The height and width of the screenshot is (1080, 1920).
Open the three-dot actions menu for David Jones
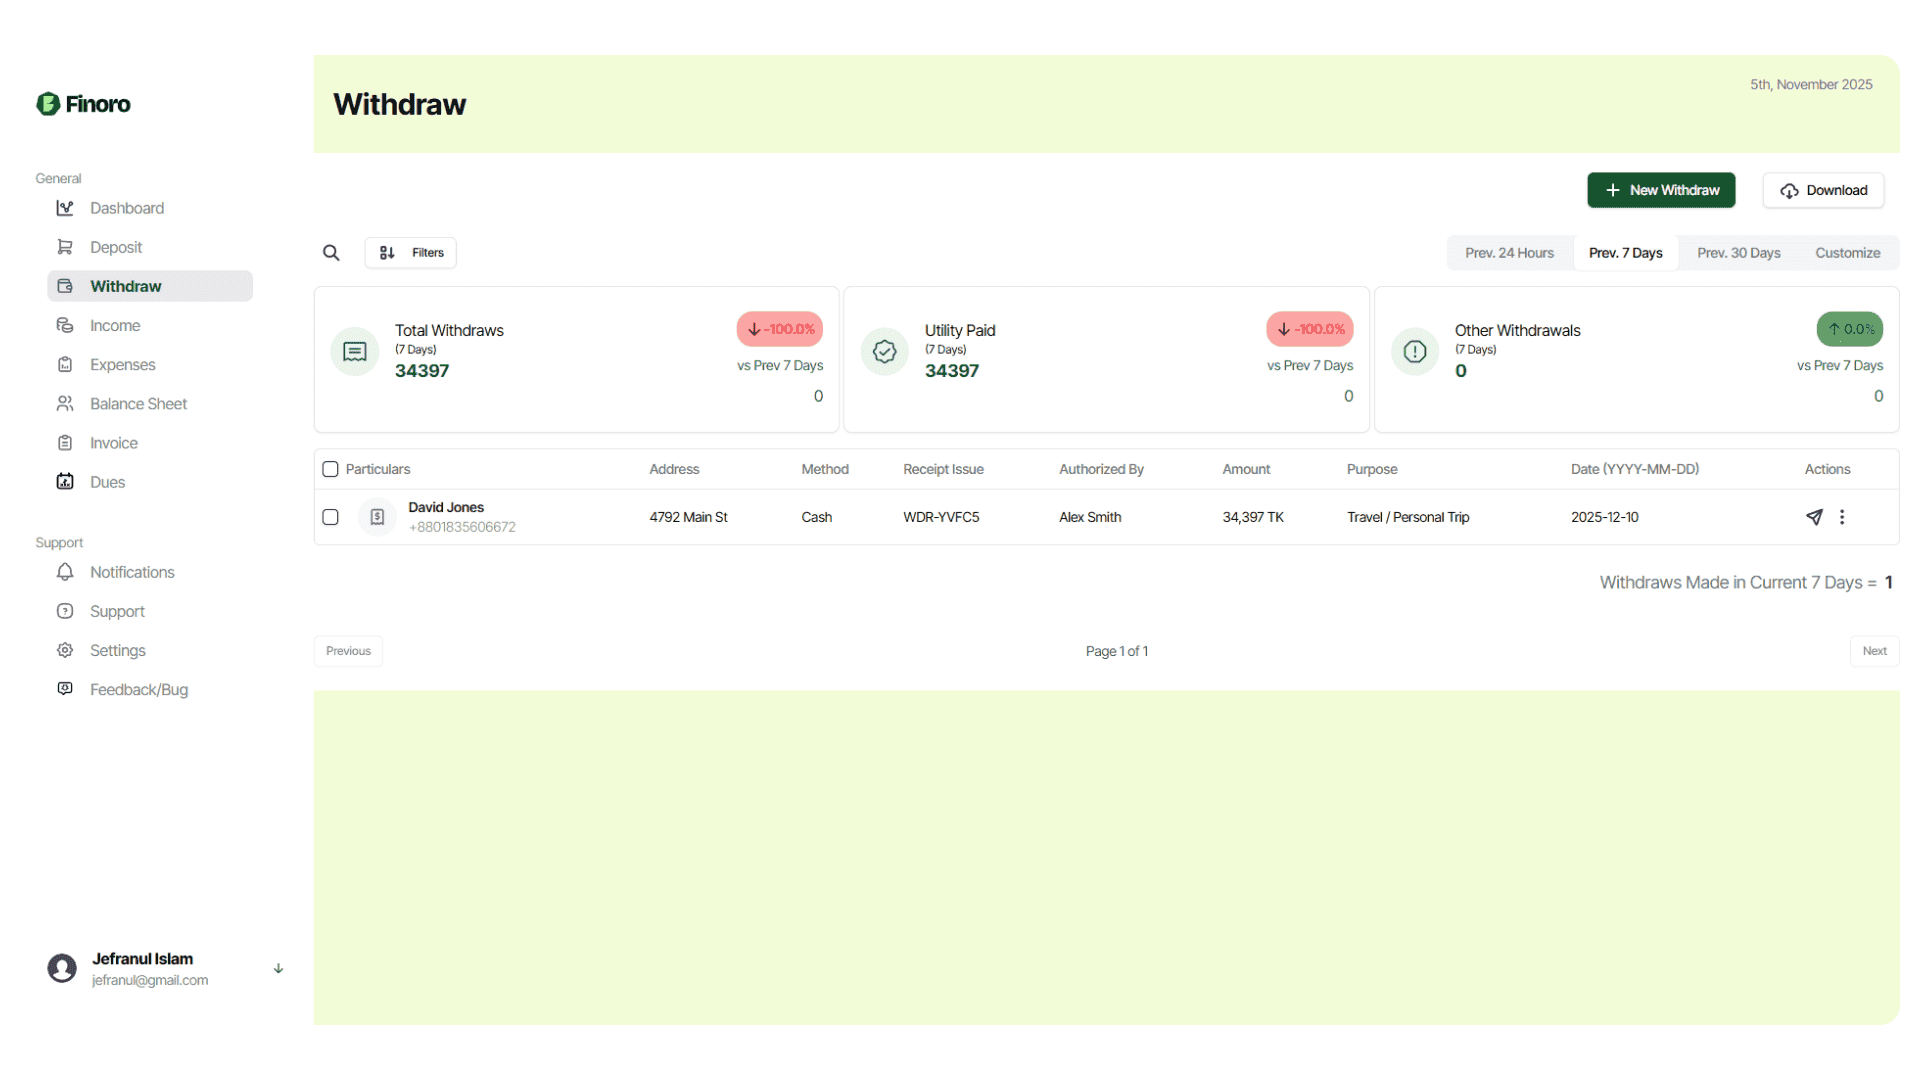pos(1842,517)
